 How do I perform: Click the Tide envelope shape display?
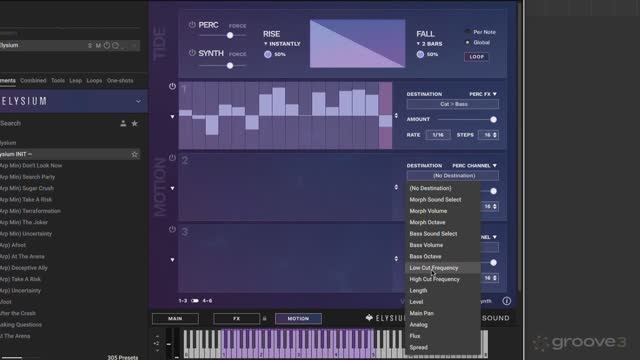click(x=358, y=44)
